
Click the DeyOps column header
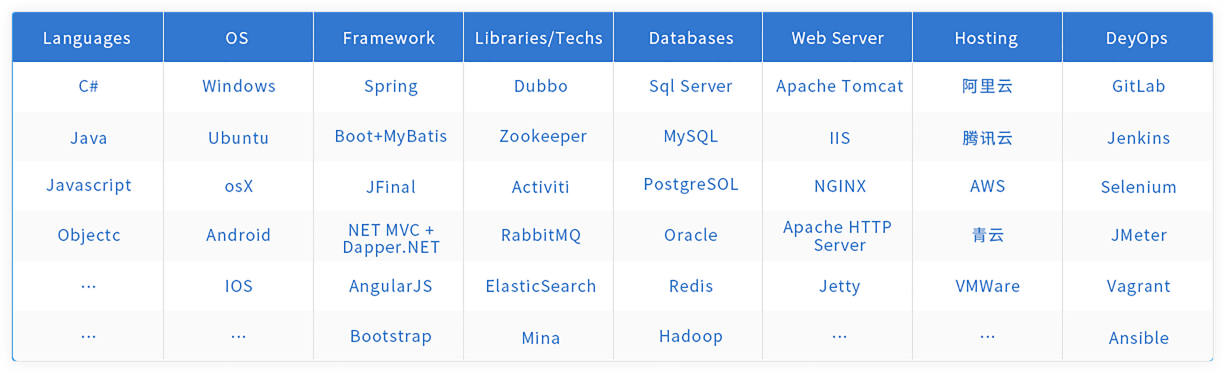coord(1137,38)
